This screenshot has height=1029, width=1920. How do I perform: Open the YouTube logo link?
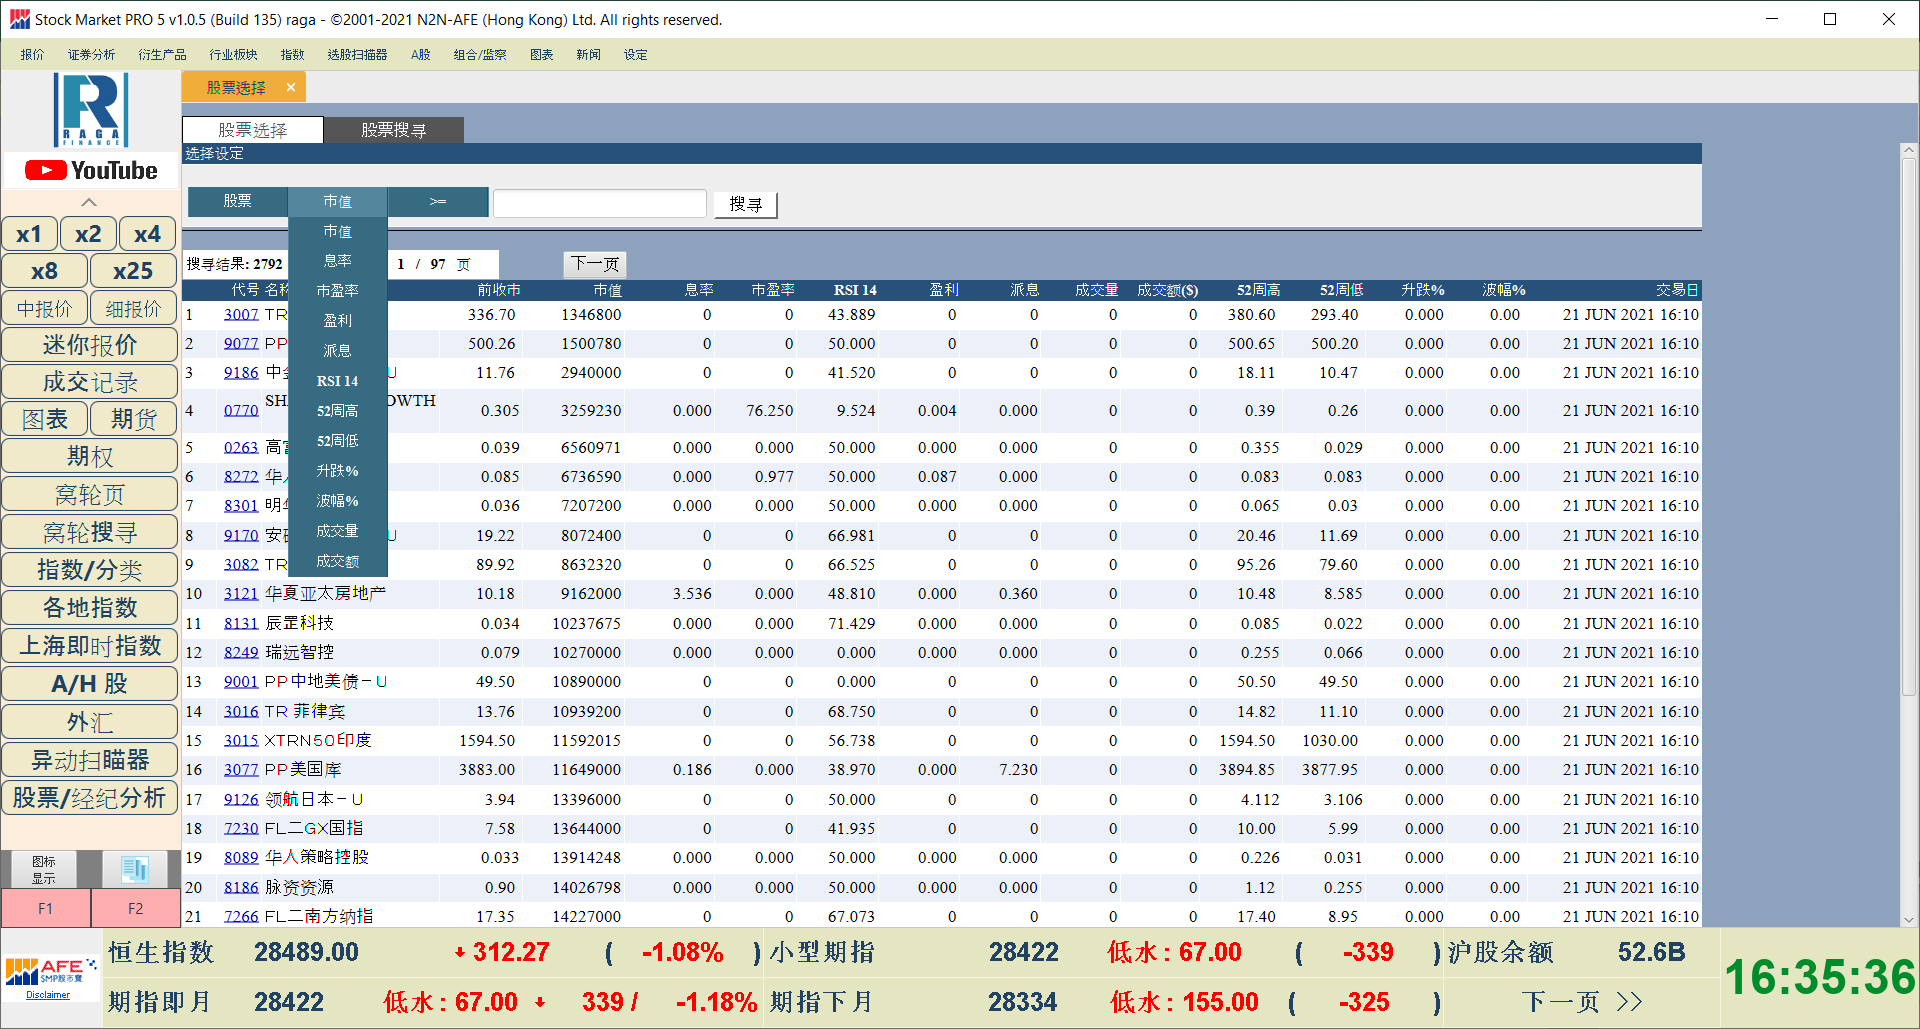pyautogui.click(x=91, y=171)
